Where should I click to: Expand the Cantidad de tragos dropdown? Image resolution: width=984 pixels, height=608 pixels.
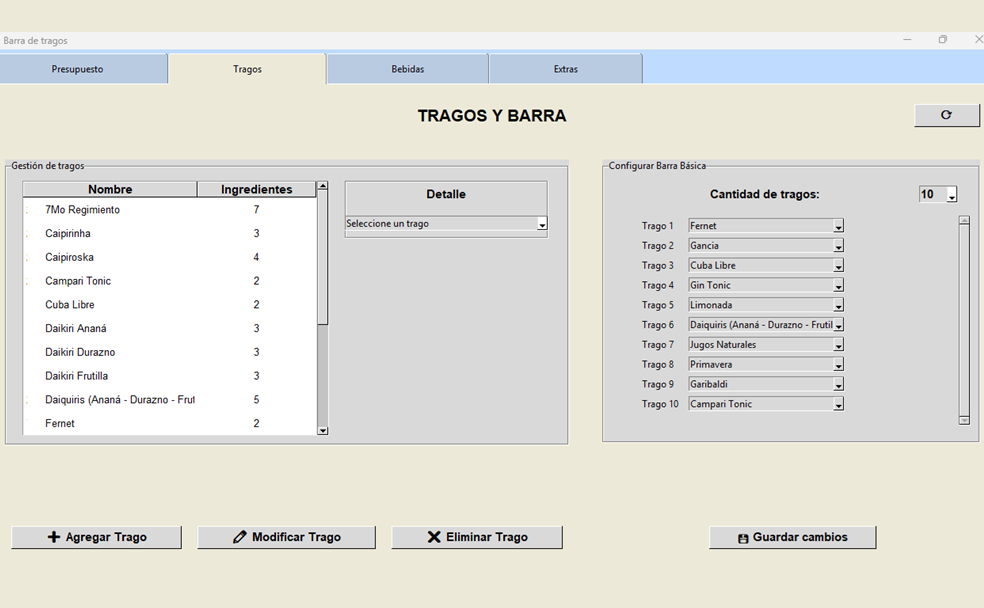(x=938, y=195)
